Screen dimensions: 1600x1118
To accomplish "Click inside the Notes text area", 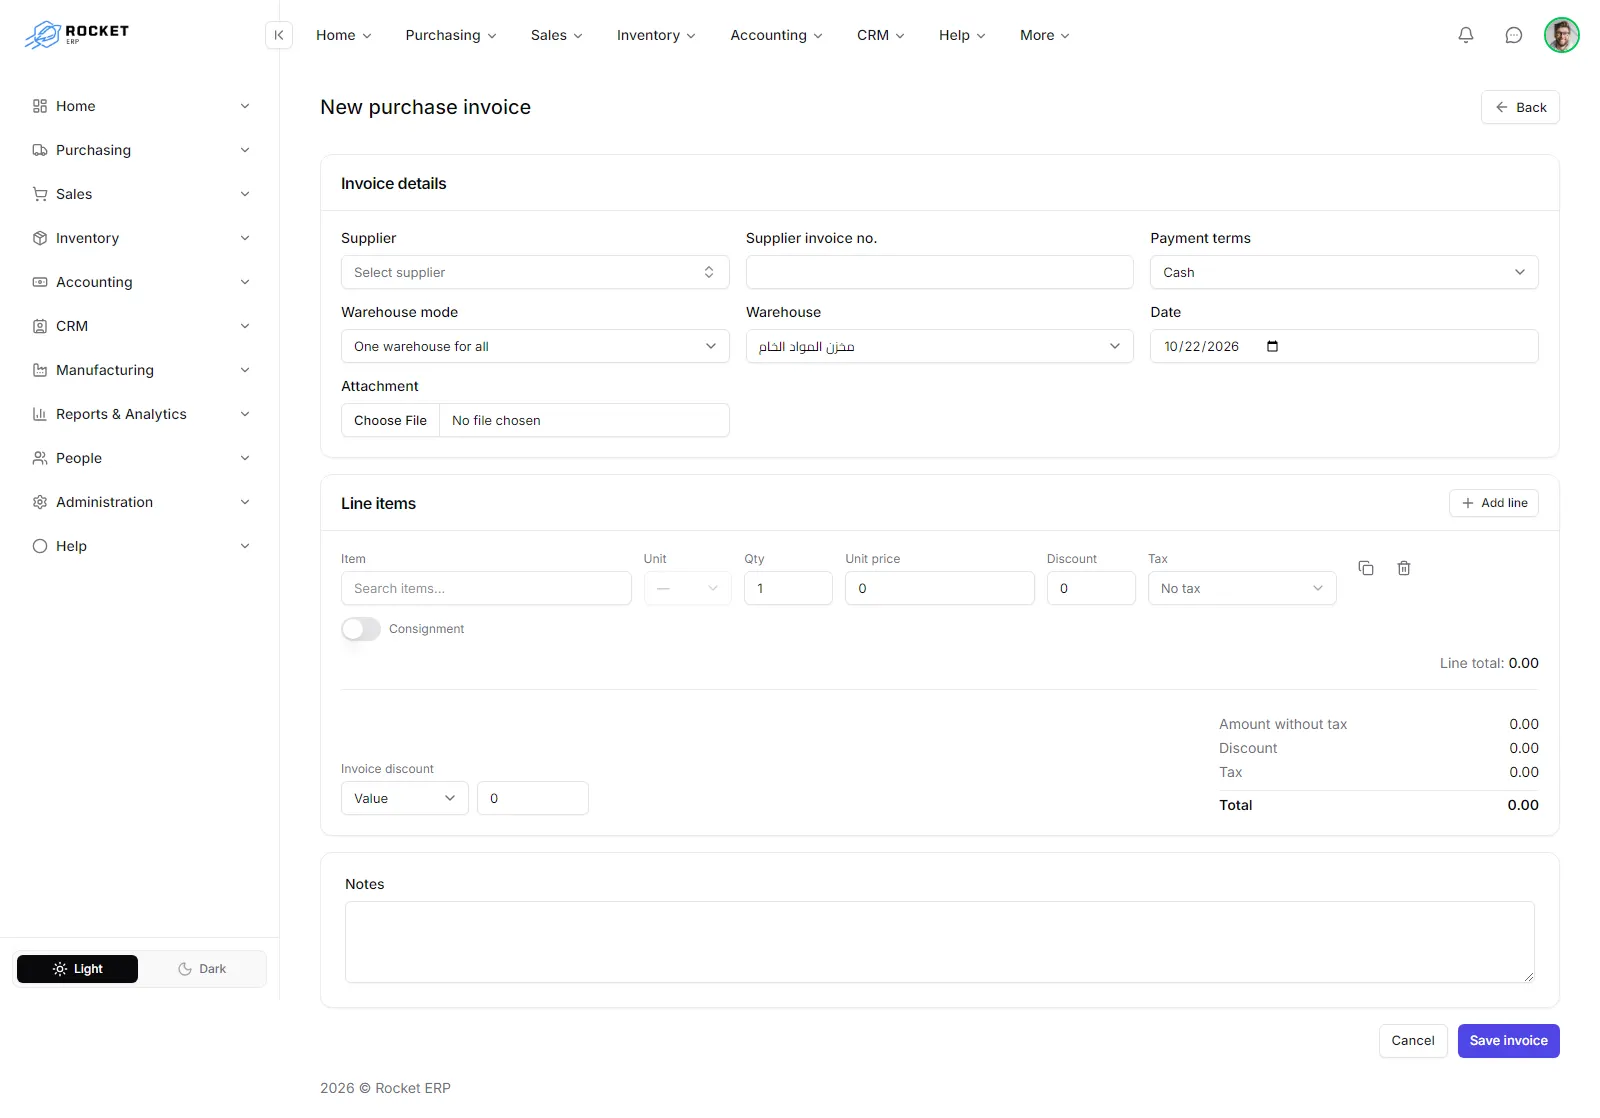I will click(940, 942).
